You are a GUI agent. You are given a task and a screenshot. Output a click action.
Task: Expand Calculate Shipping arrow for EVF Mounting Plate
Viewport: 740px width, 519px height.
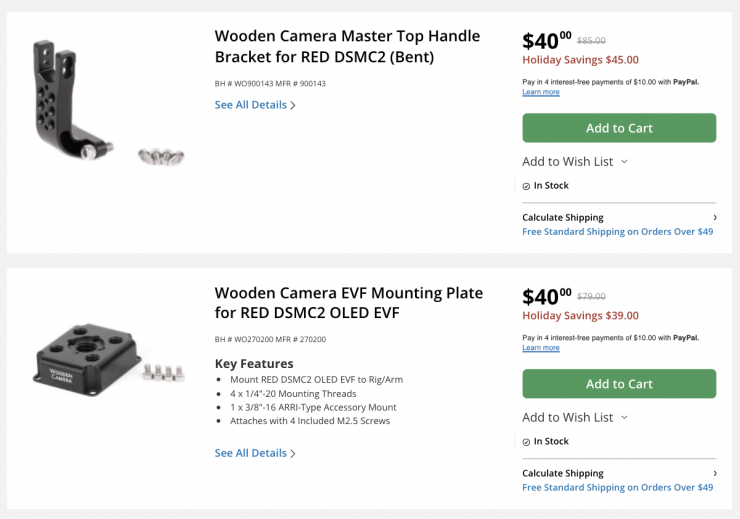click(714, 474)
